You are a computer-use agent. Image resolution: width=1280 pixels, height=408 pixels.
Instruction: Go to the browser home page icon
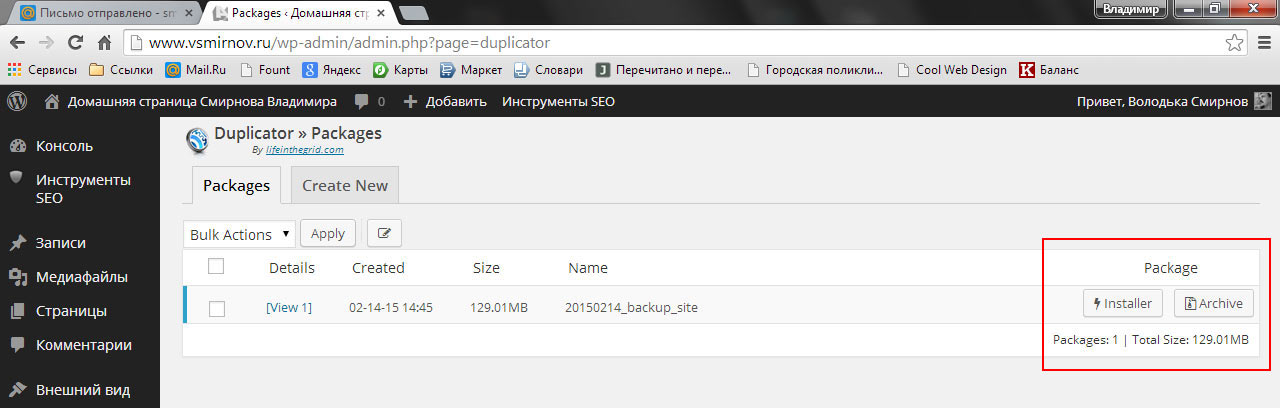point(103,44)
